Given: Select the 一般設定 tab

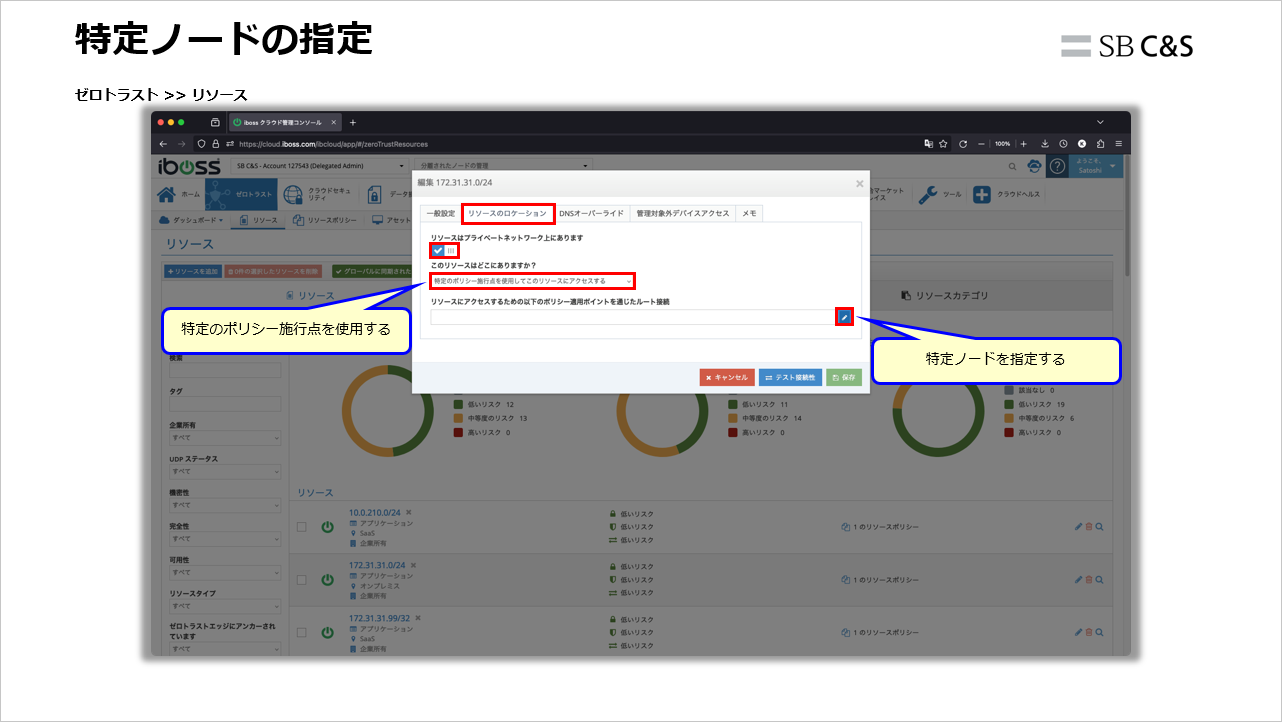Looking at the screenshot, I should tap(438, 213).
